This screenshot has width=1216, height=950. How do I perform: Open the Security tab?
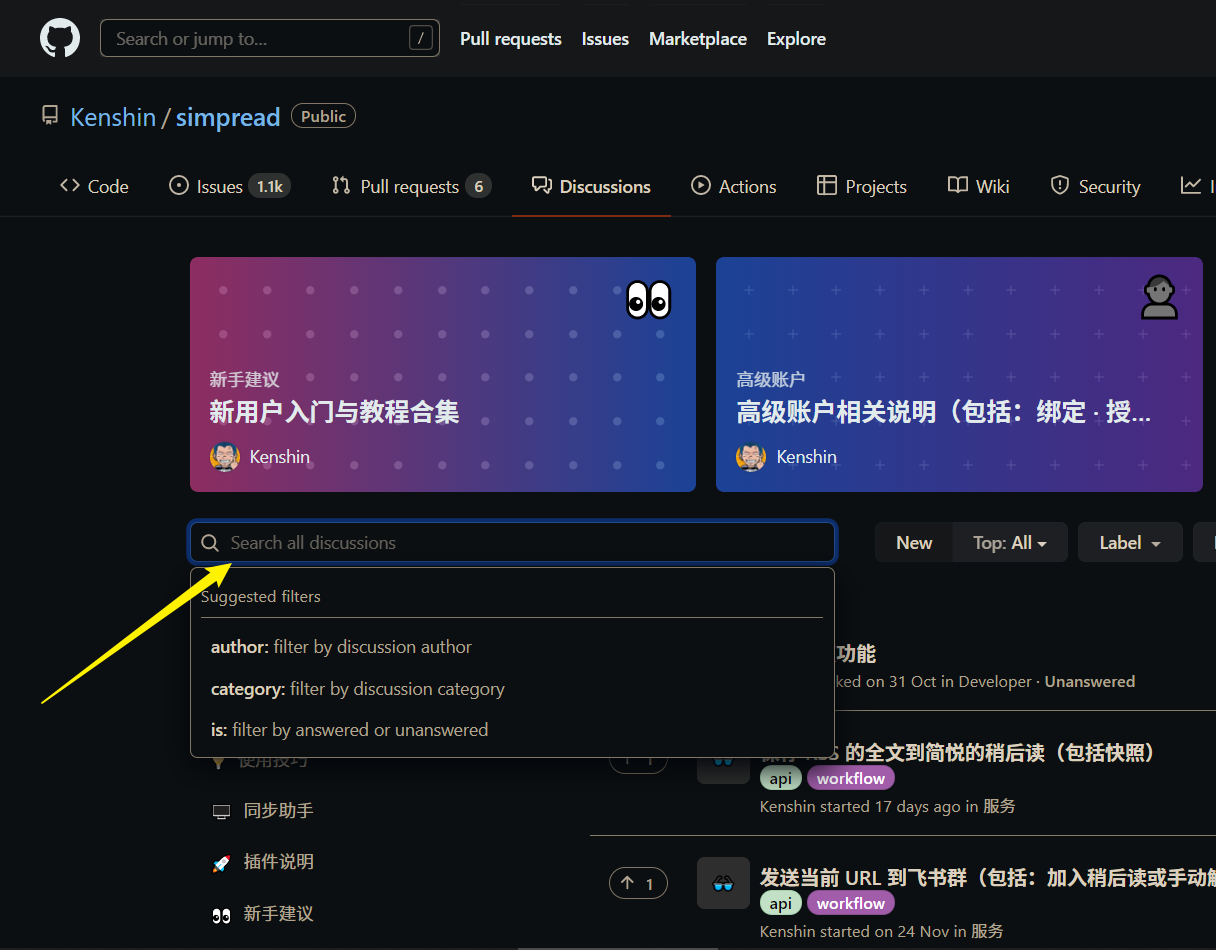point(1095,186)
